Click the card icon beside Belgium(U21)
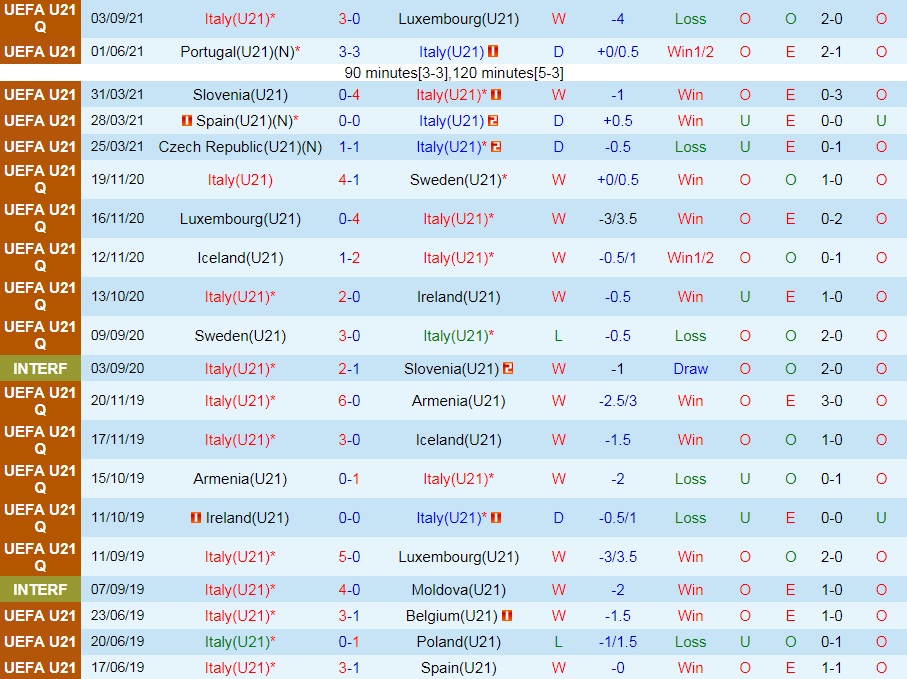The image size is (907, 679). coord(507,616)
